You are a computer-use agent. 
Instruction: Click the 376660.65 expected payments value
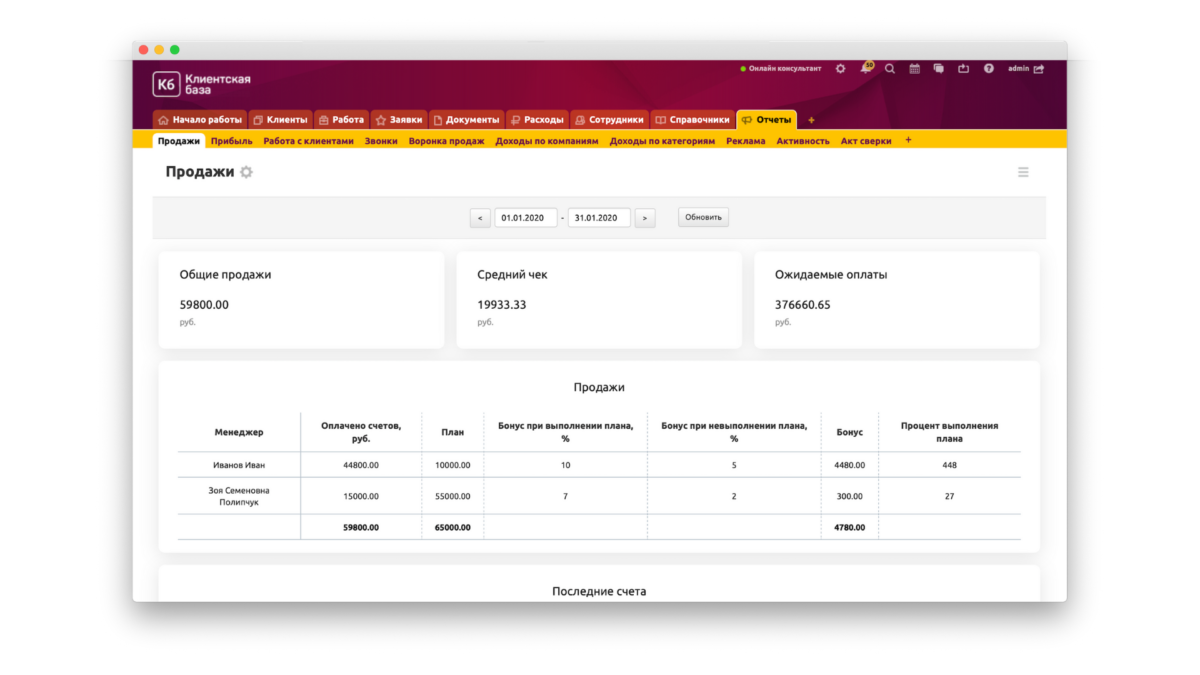[x=803, y=305]
